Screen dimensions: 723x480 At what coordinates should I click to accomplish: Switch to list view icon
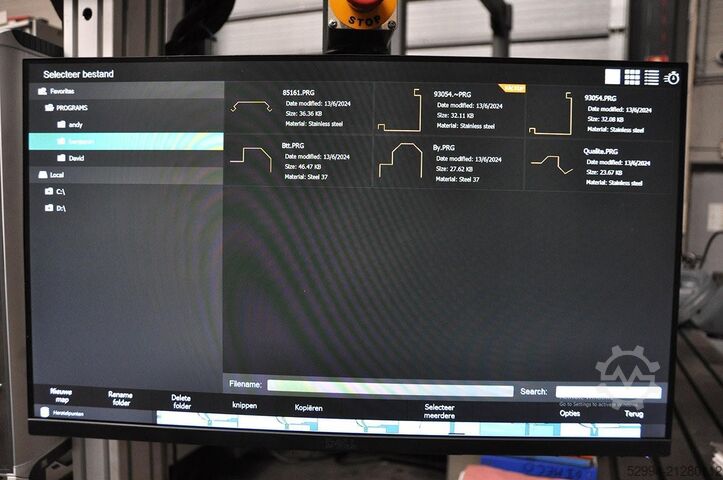coord(651,77)
